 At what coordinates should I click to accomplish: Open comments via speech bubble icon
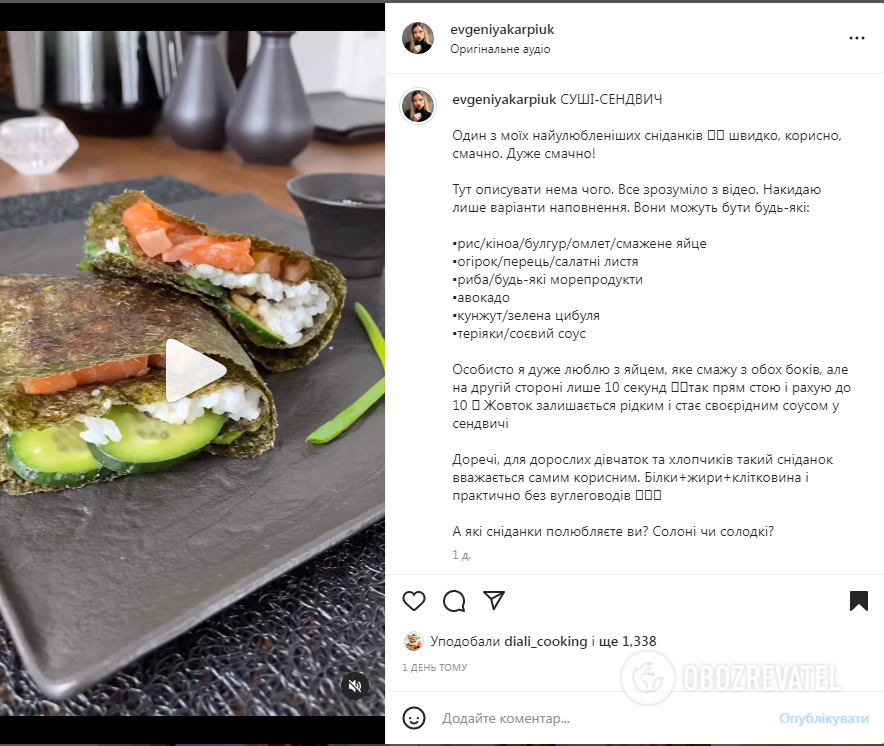pyautogui.click(x=454, y=601)
